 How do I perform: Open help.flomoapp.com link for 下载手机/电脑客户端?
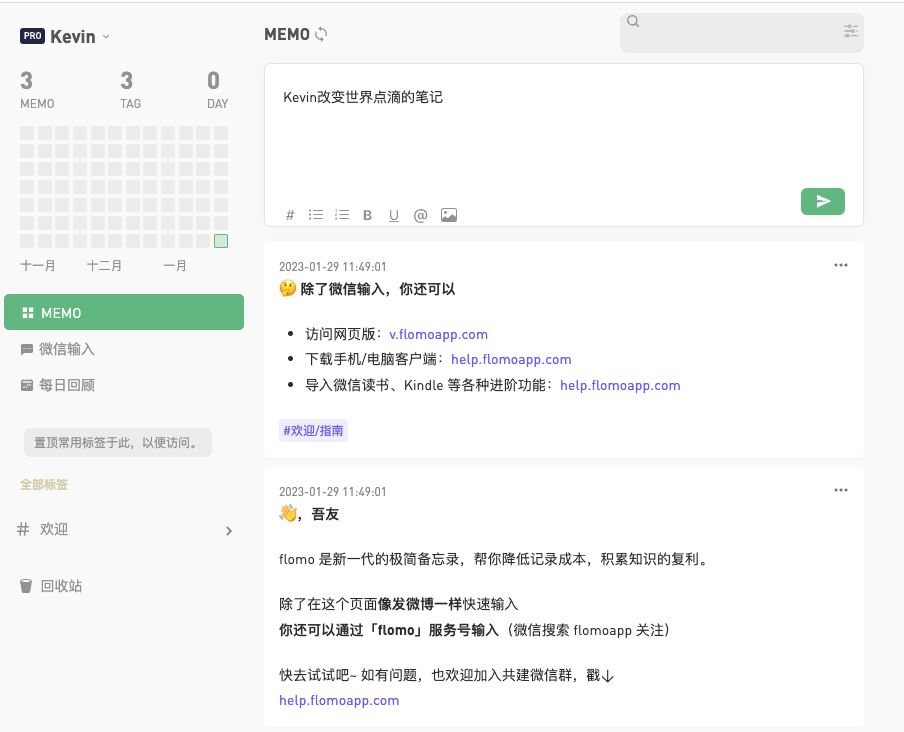click(511, 360)
